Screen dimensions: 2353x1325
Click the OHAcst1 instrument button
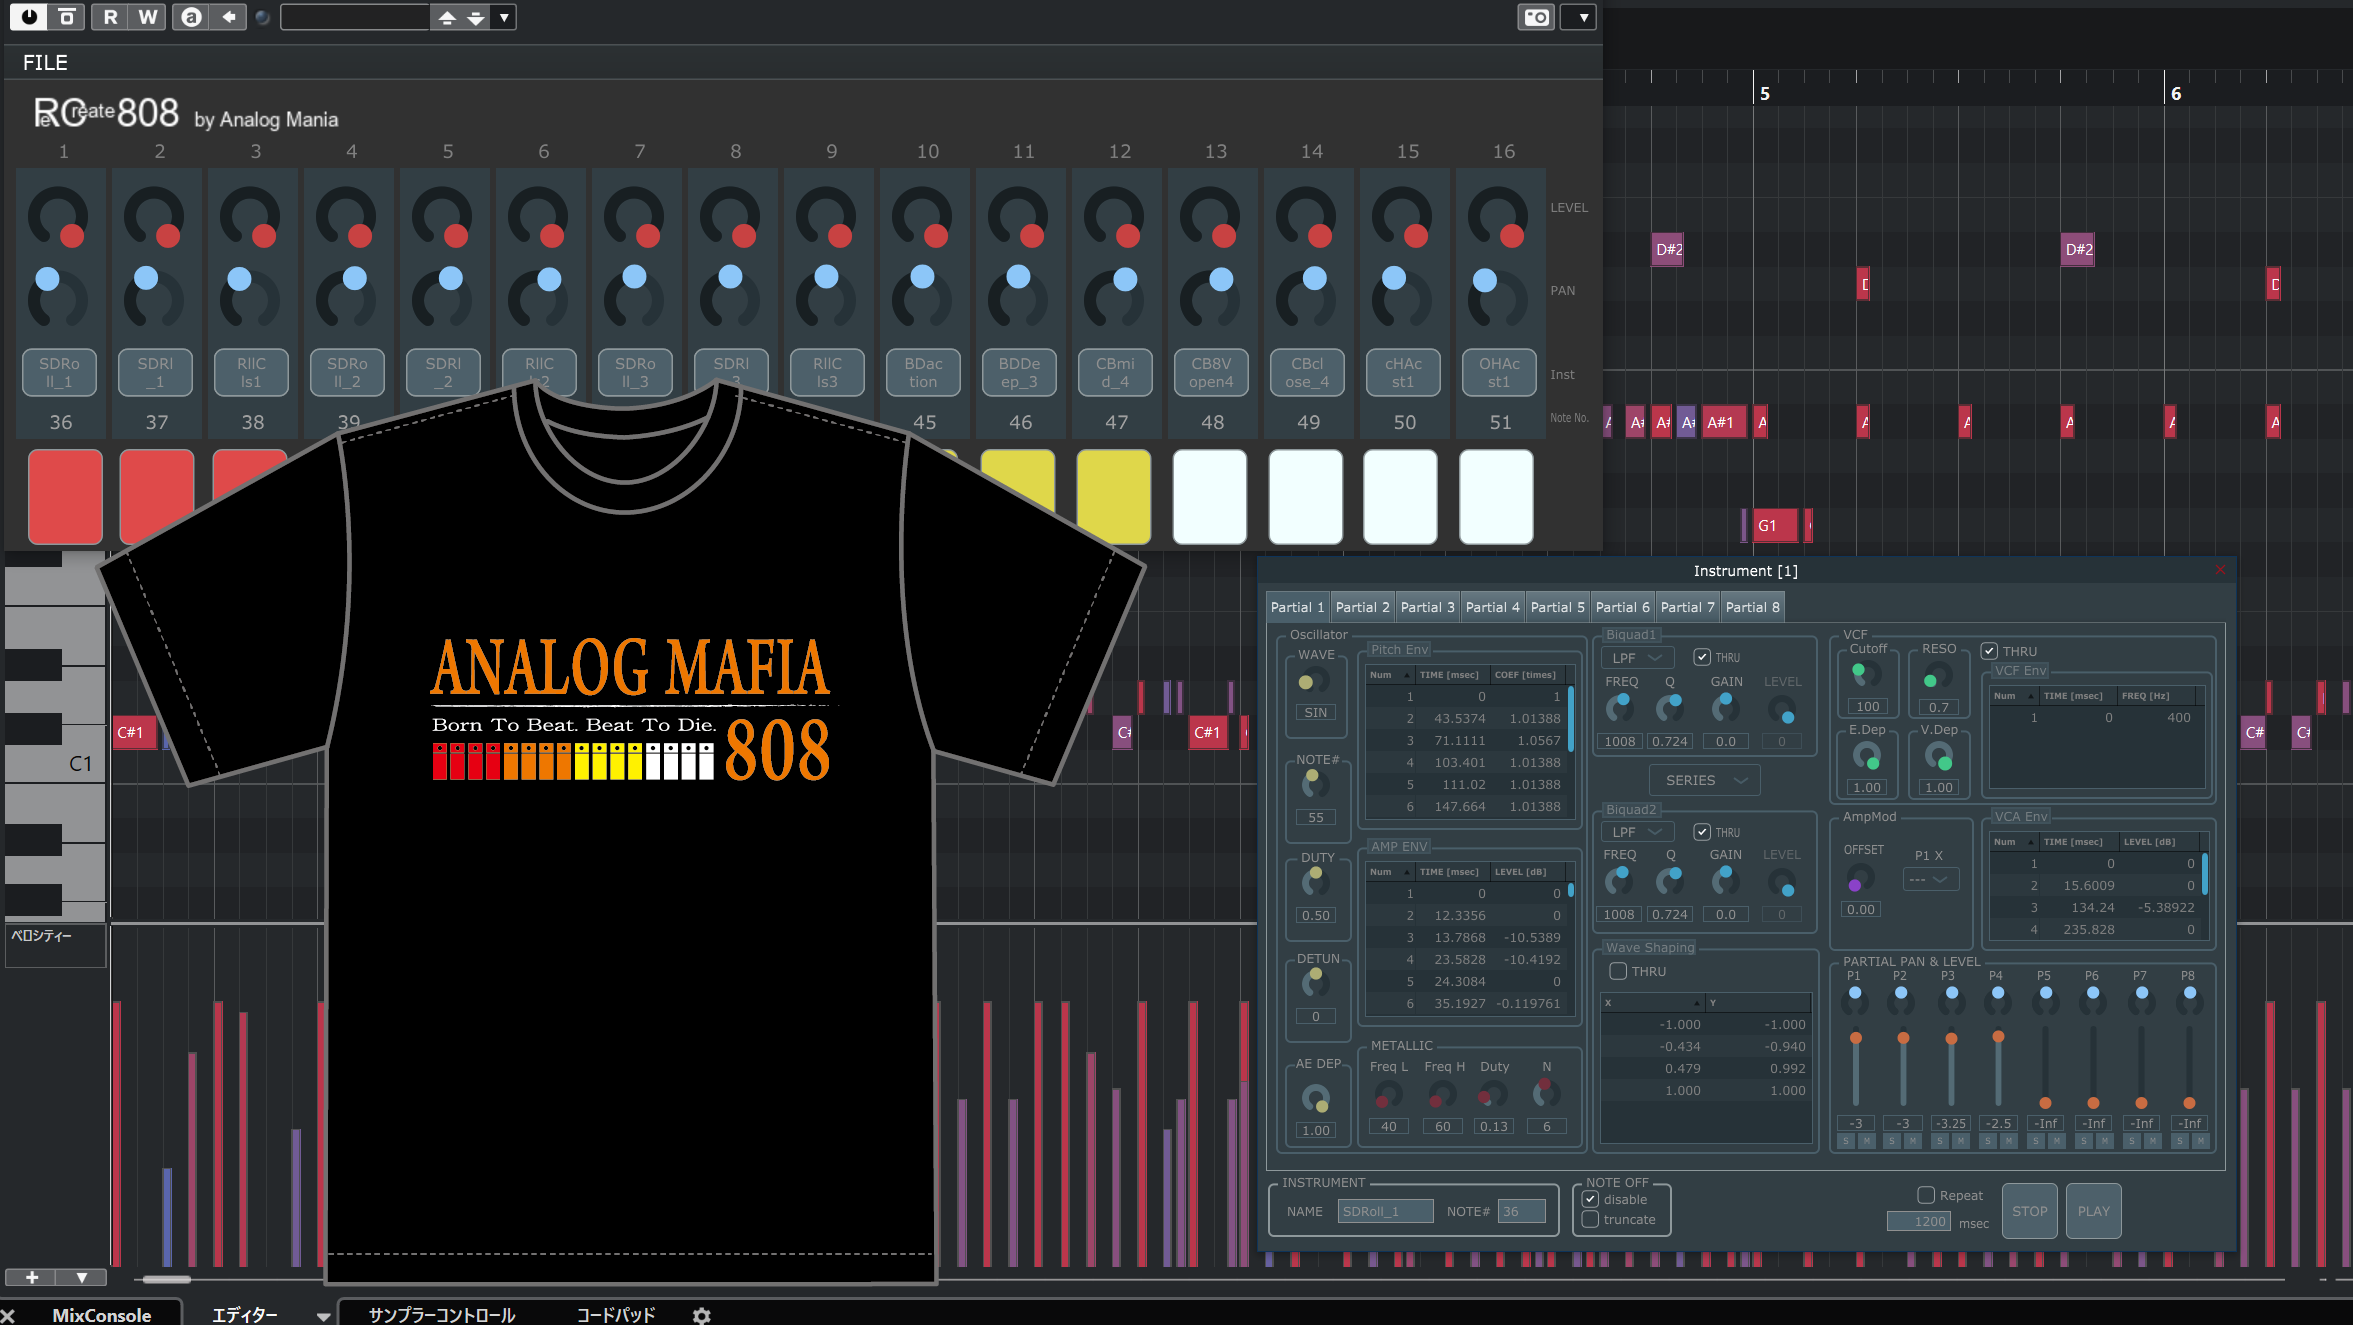pos(1499,372)
